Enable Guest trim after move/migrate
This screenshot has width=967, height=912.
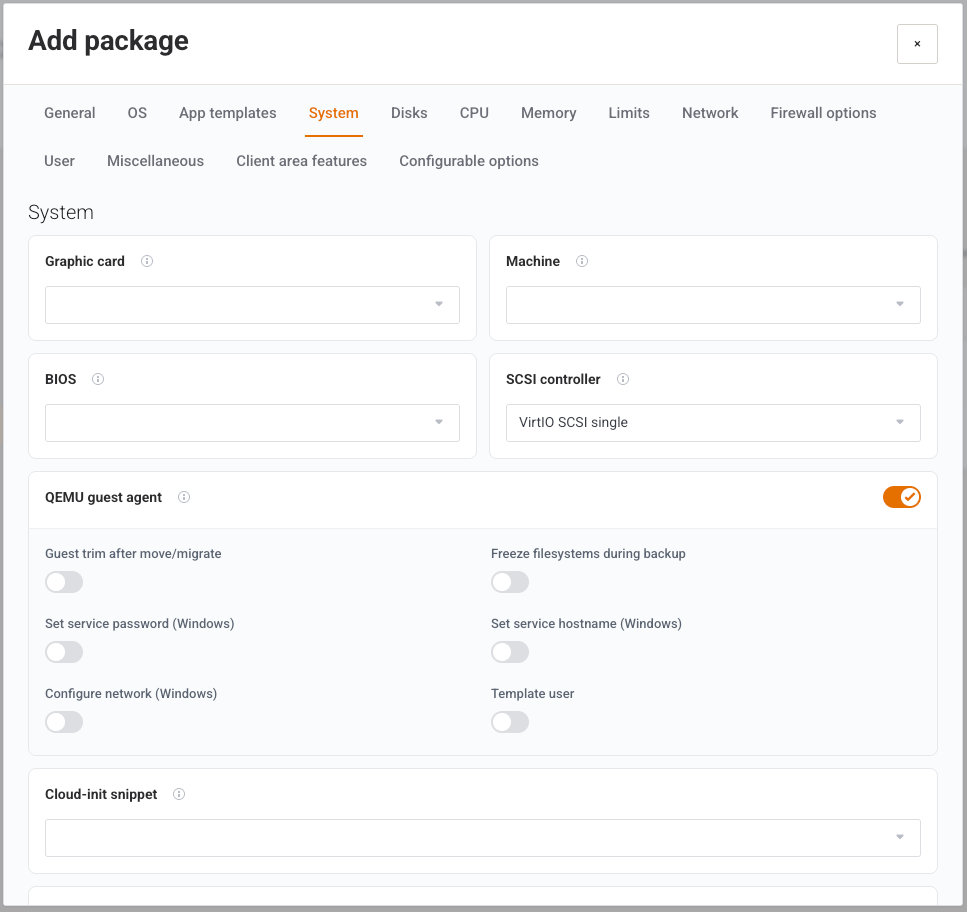[x=64, y=581]
